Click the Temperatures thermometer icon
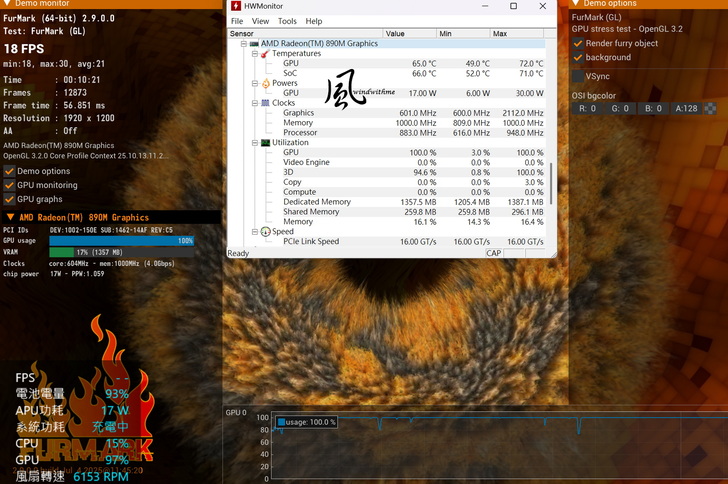This screenshot has height=484, width=728. pos(265,54)
